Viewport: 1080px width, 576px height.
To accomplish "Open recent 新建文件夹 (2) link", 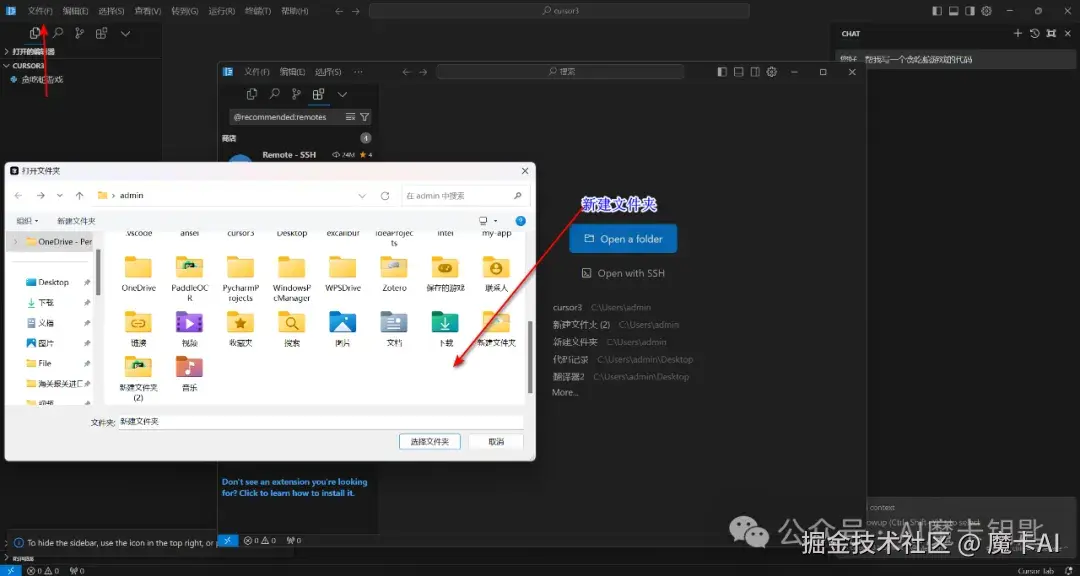I will 581,325.
